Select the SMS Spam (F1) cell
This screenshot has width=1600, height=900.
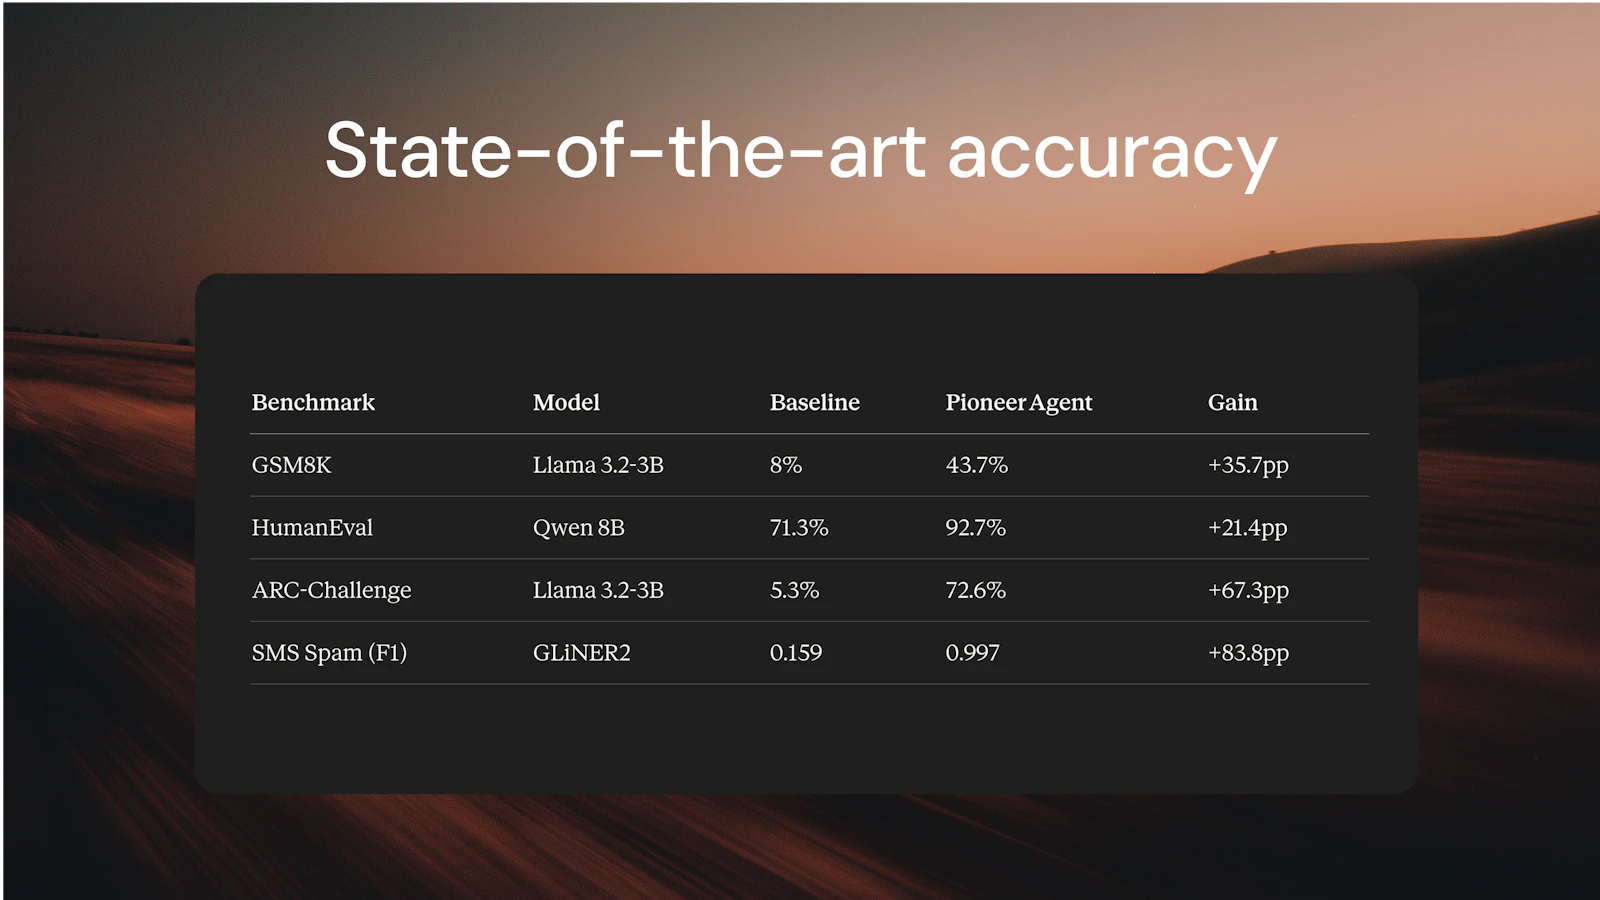point(329,653)
